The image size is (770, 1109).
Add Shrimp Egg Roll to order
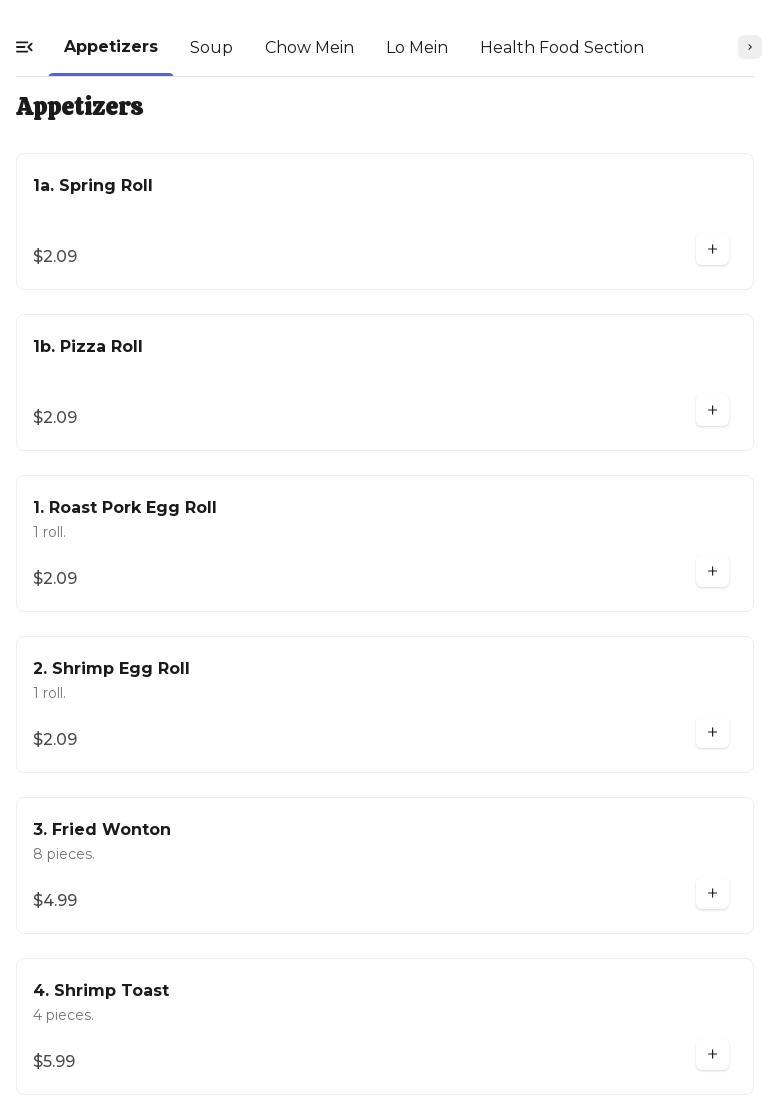pos(712,733)
